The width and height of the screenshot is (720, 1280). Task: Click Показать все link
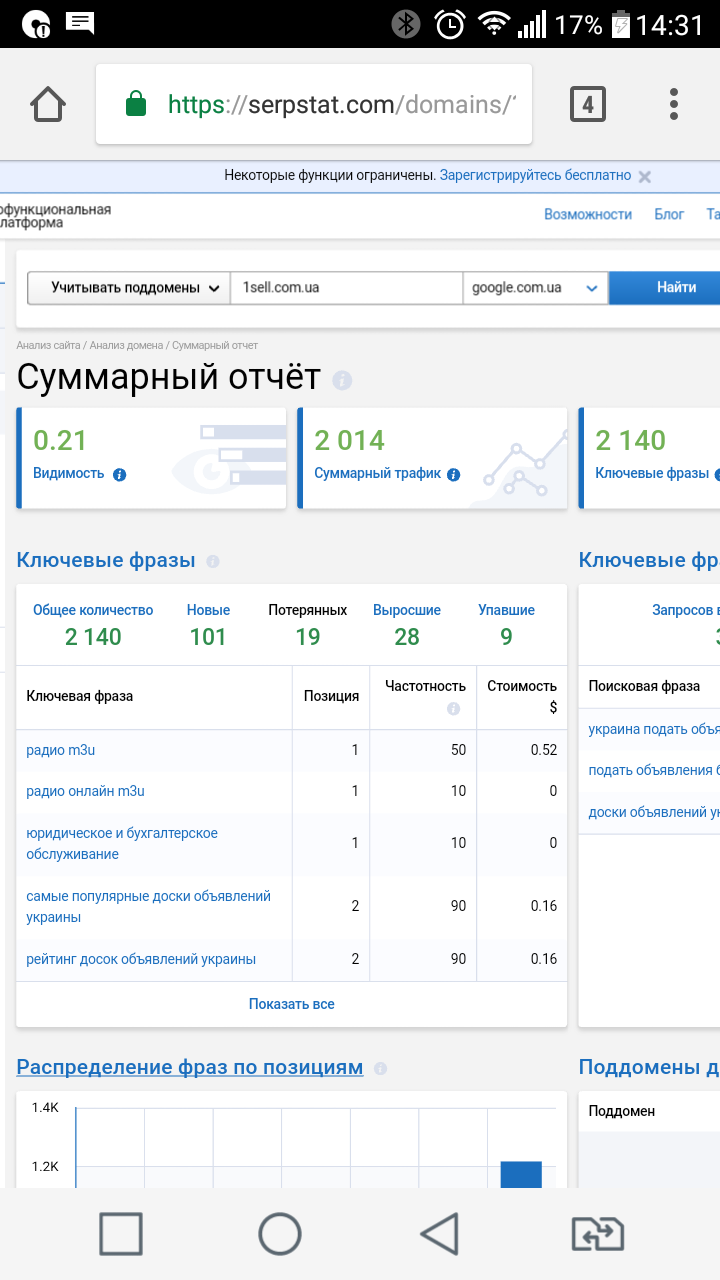[292, 1004]
